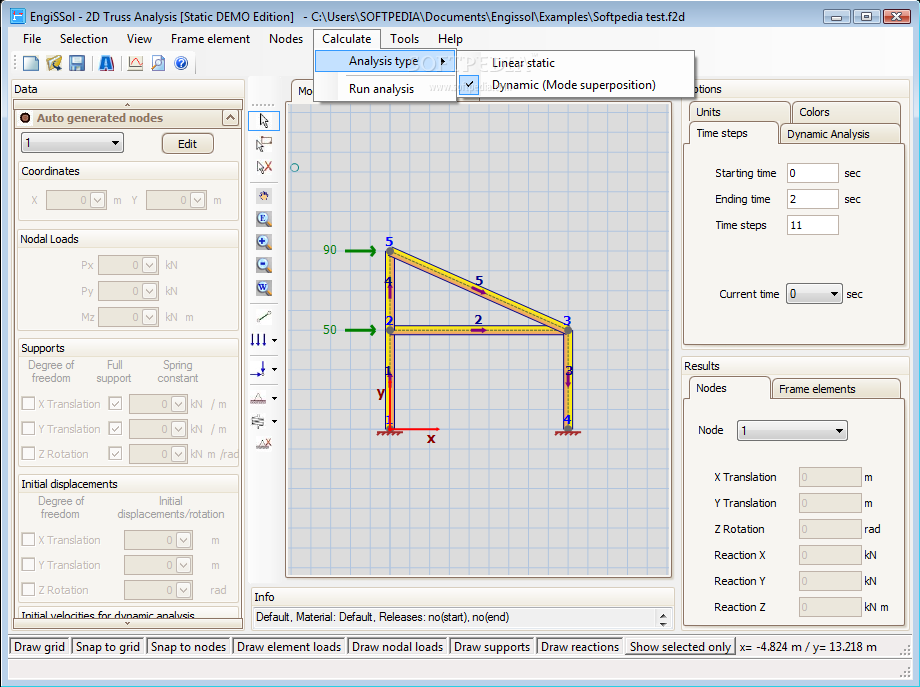Click the zoom in magnifier icon
The image size is (920, 687).
[264, 242]
